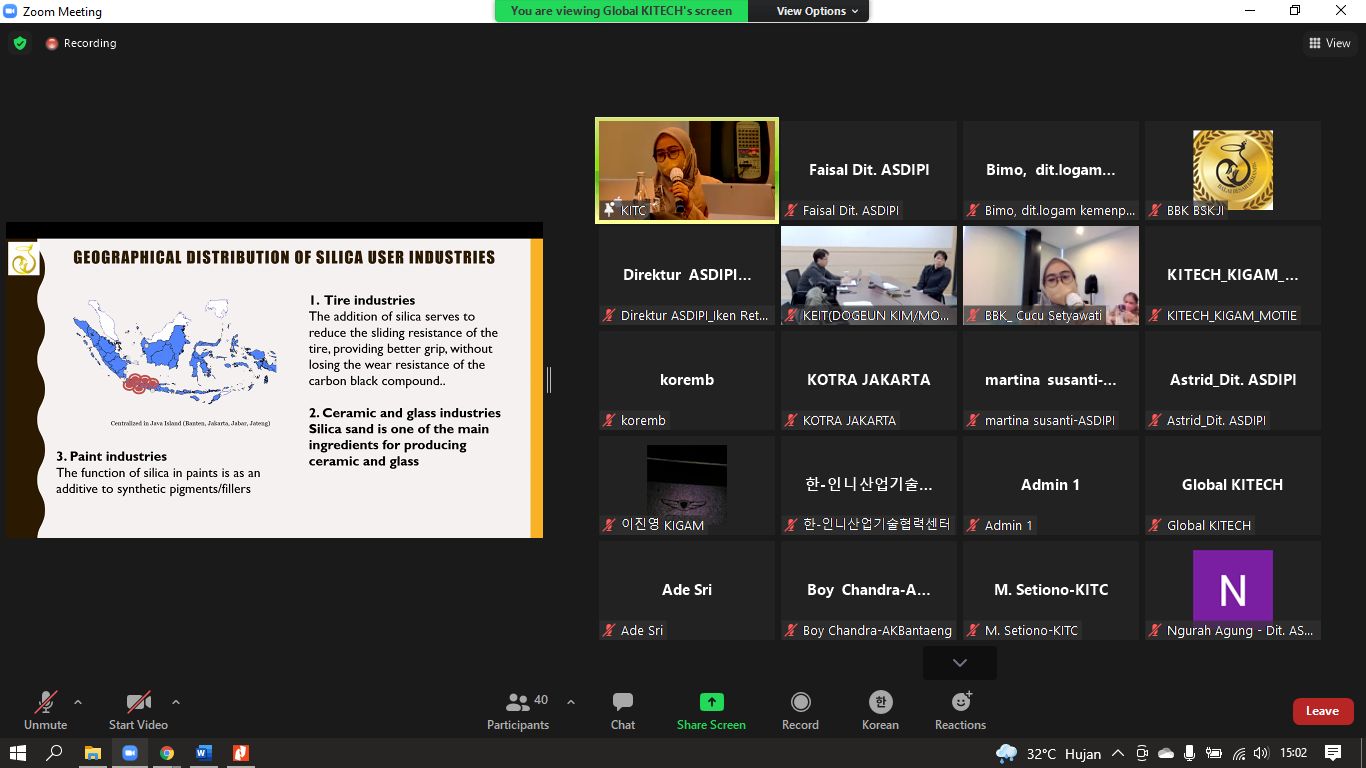The height and width of the screenshot is (768, 1366).
Task: Click the network Wi-Fi tray icon
Action: pos(1239,753)
